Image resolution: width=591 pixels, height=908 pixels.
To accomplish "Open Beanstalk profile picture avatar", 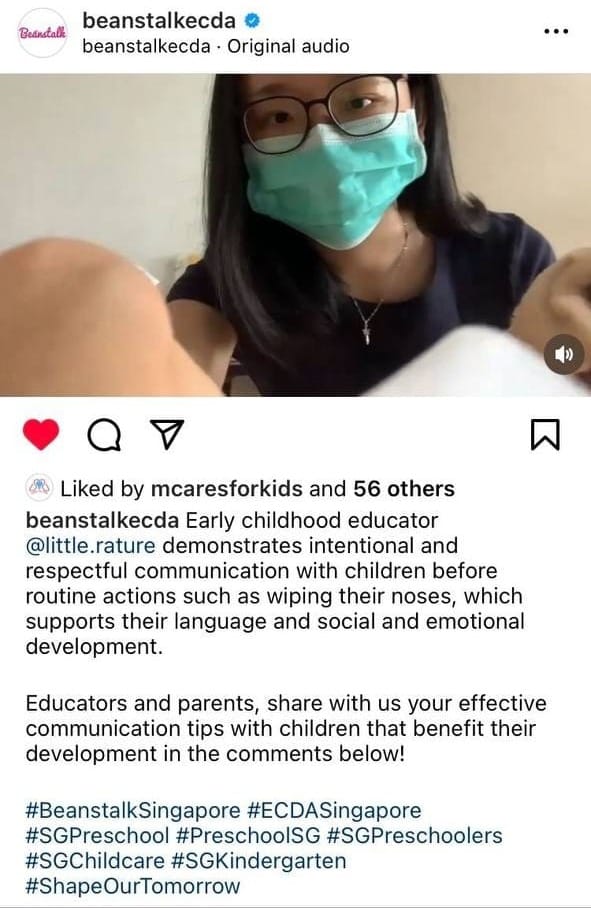I will point(43,32).
